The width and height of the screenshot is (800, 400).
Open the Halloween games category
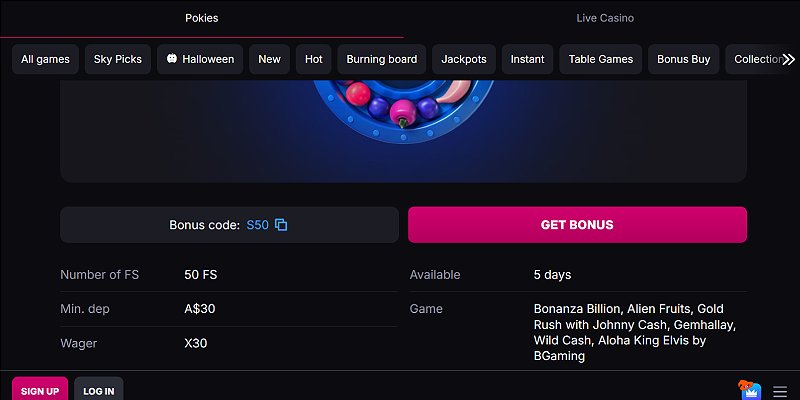tap(200, 59)
